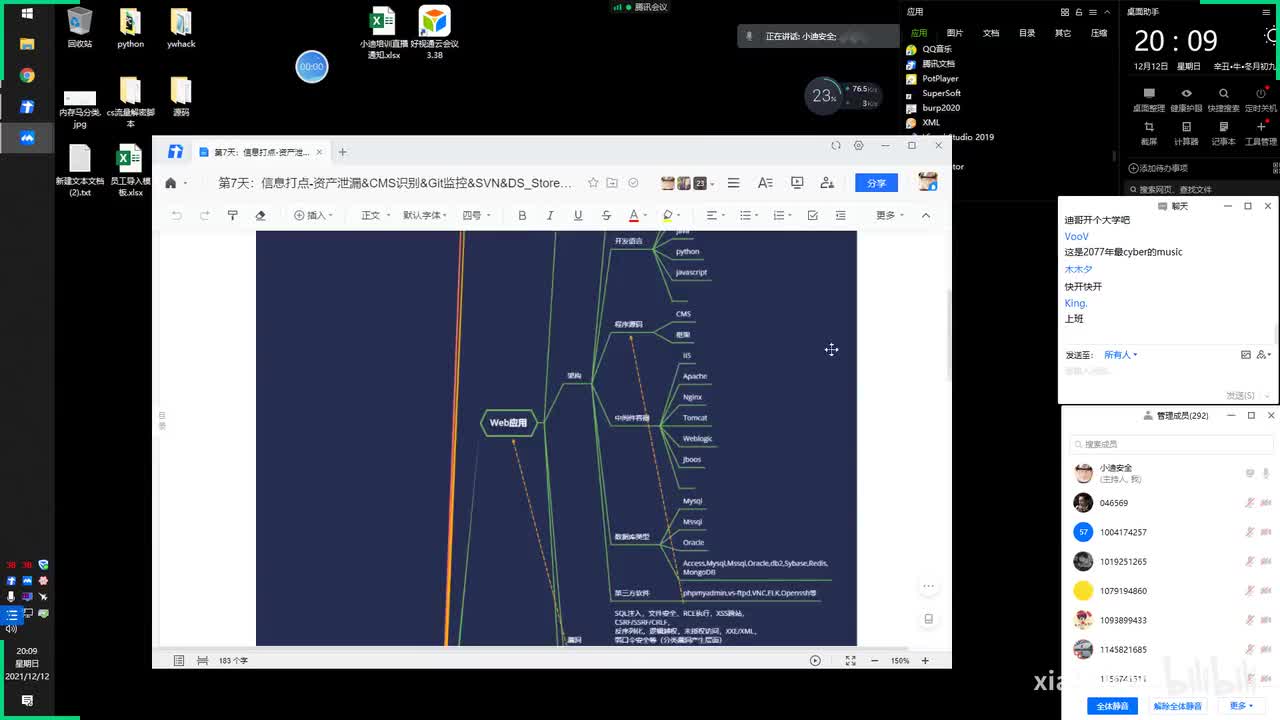Click the 健康护眼 eye protection icon
Viewport: 1280px width, 720px height.
(1186, 99)
